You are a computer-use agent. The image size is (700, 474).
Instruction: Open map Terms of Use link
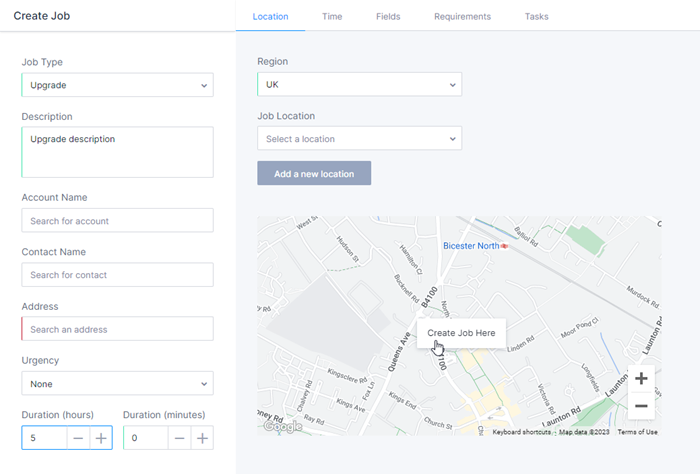tap(637, 432)
